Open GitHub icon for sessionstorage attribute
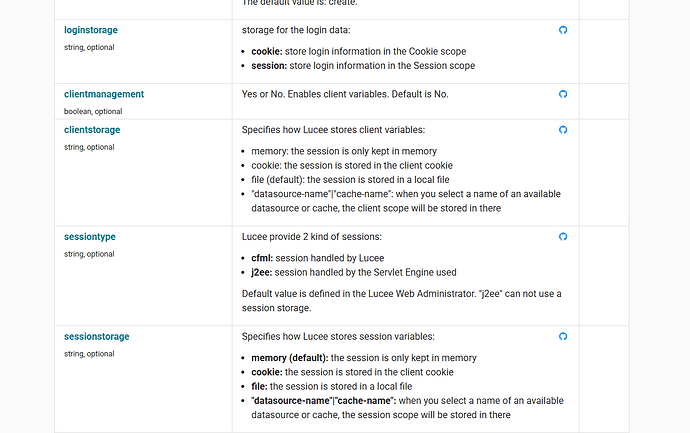 pyautogui.click(x=563, y=337)
